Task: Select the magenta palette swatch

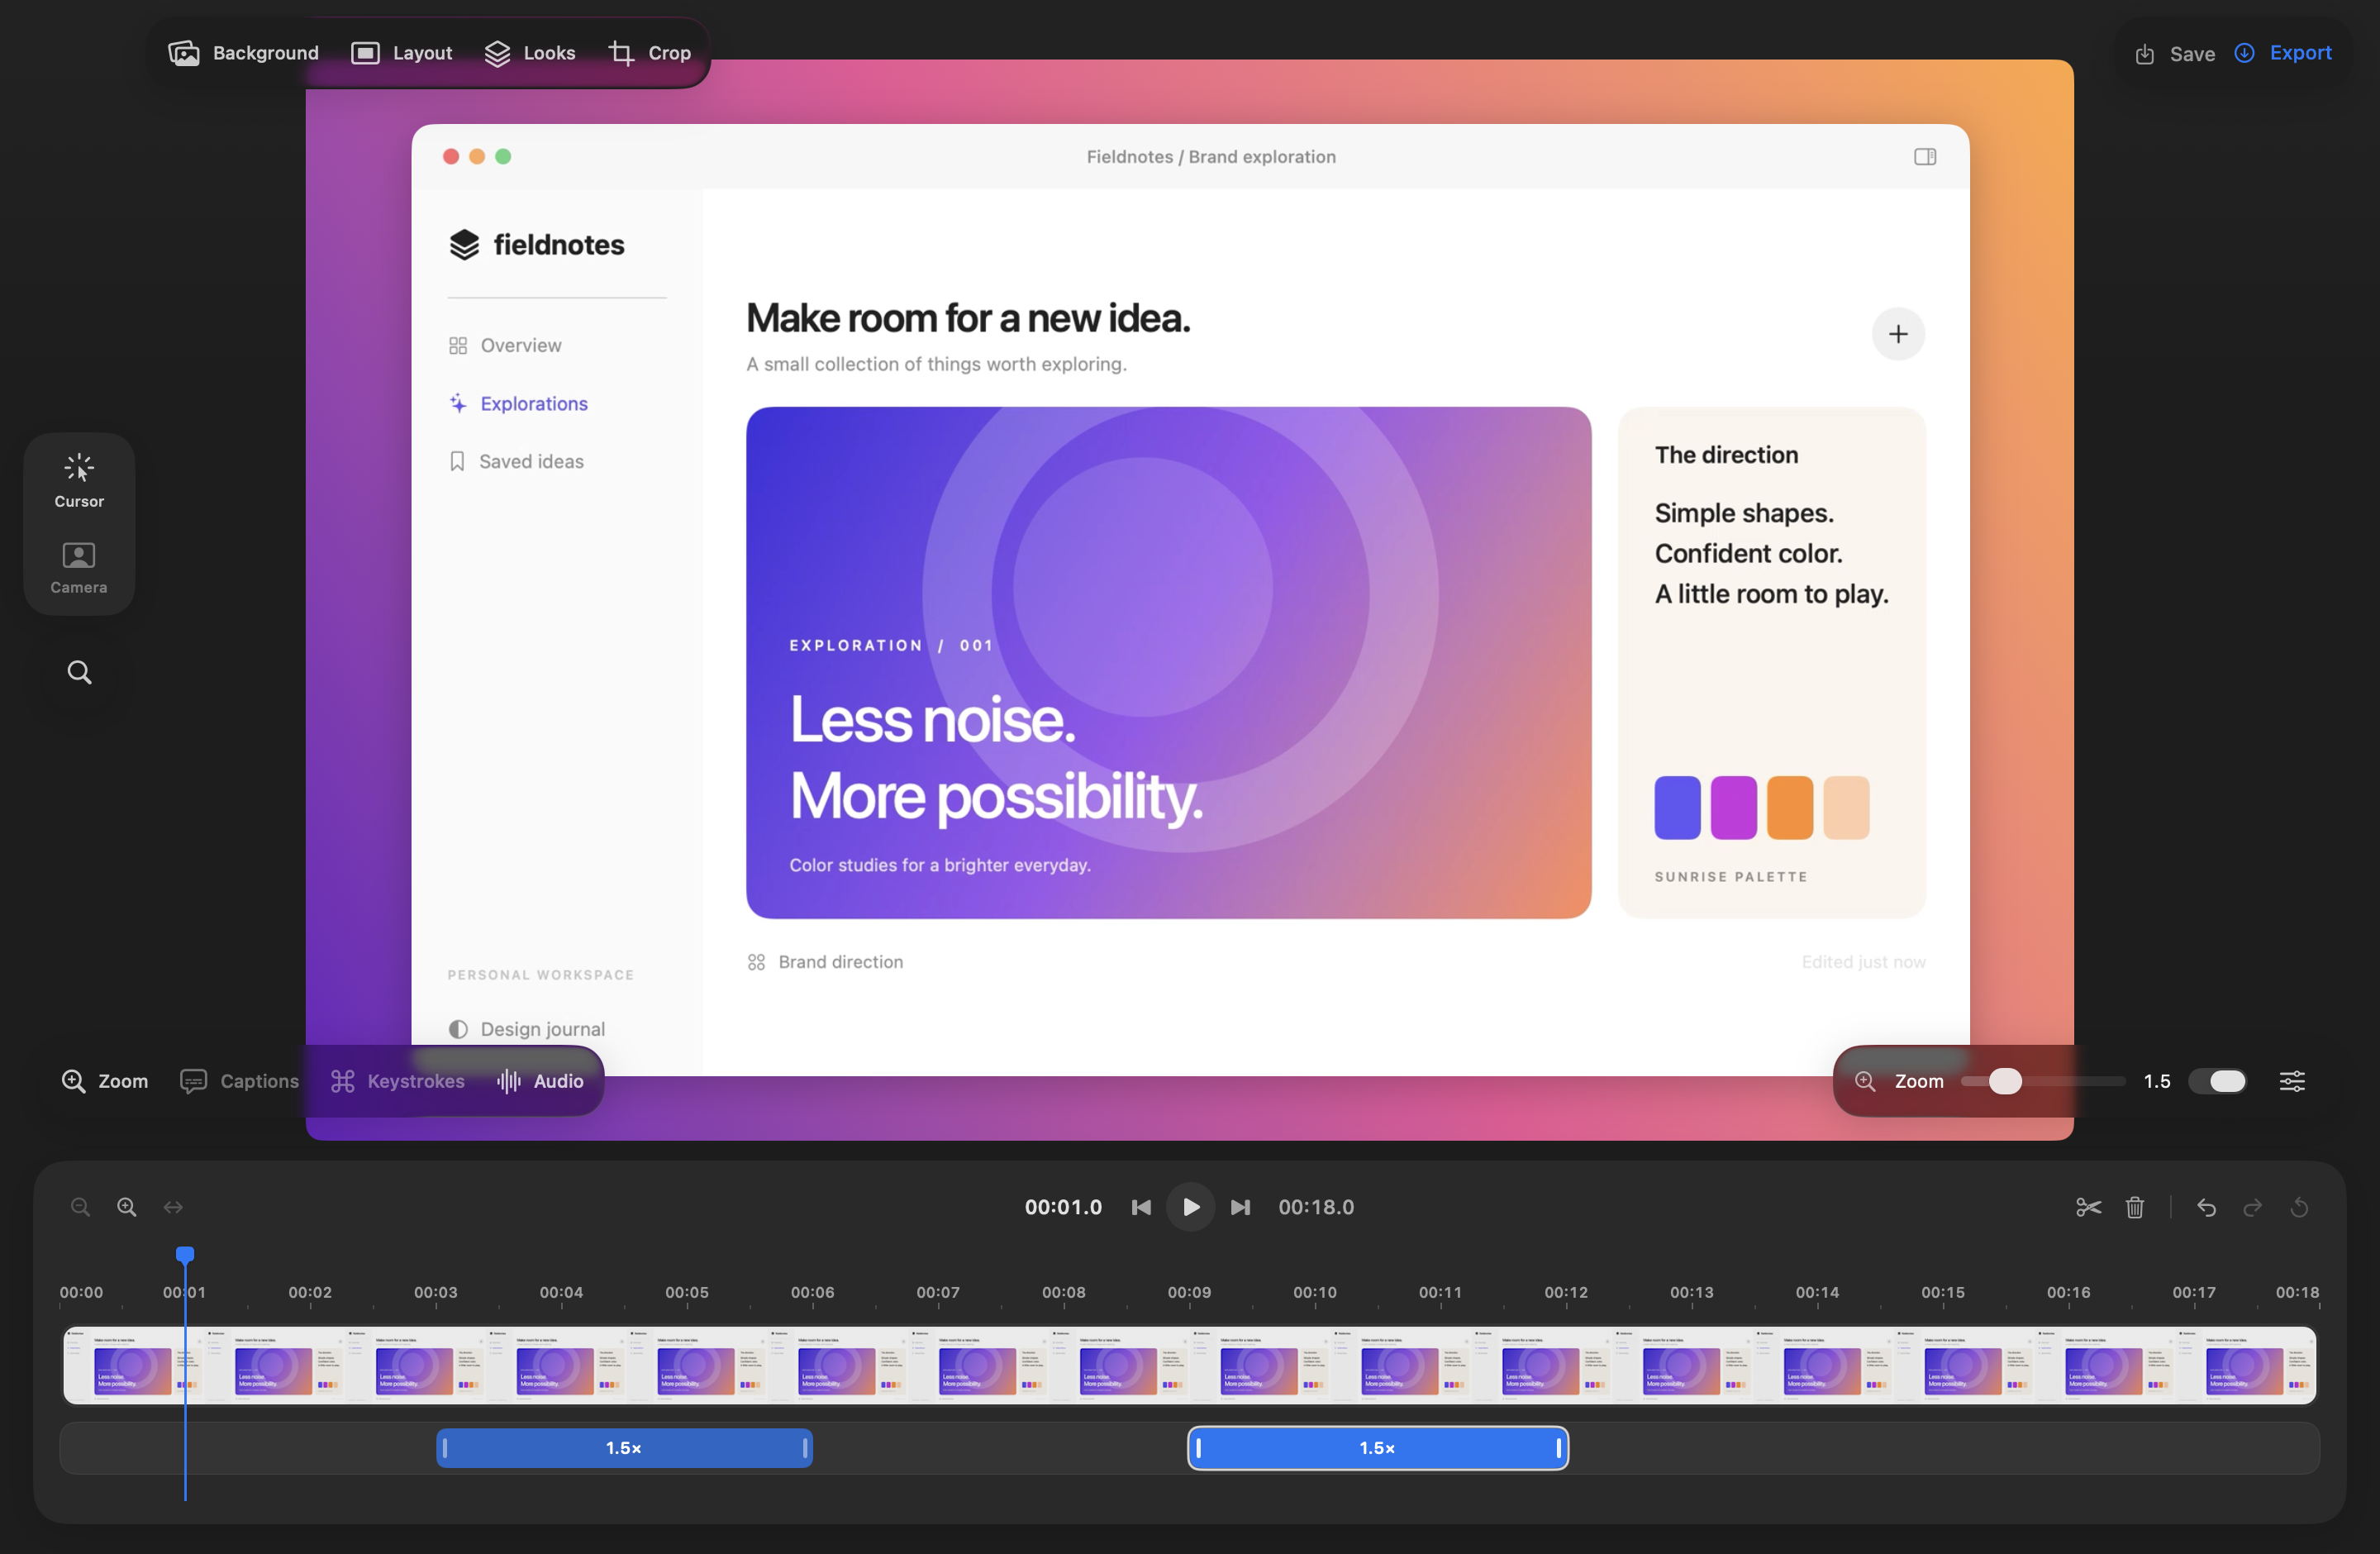Action: [1733, 807]
